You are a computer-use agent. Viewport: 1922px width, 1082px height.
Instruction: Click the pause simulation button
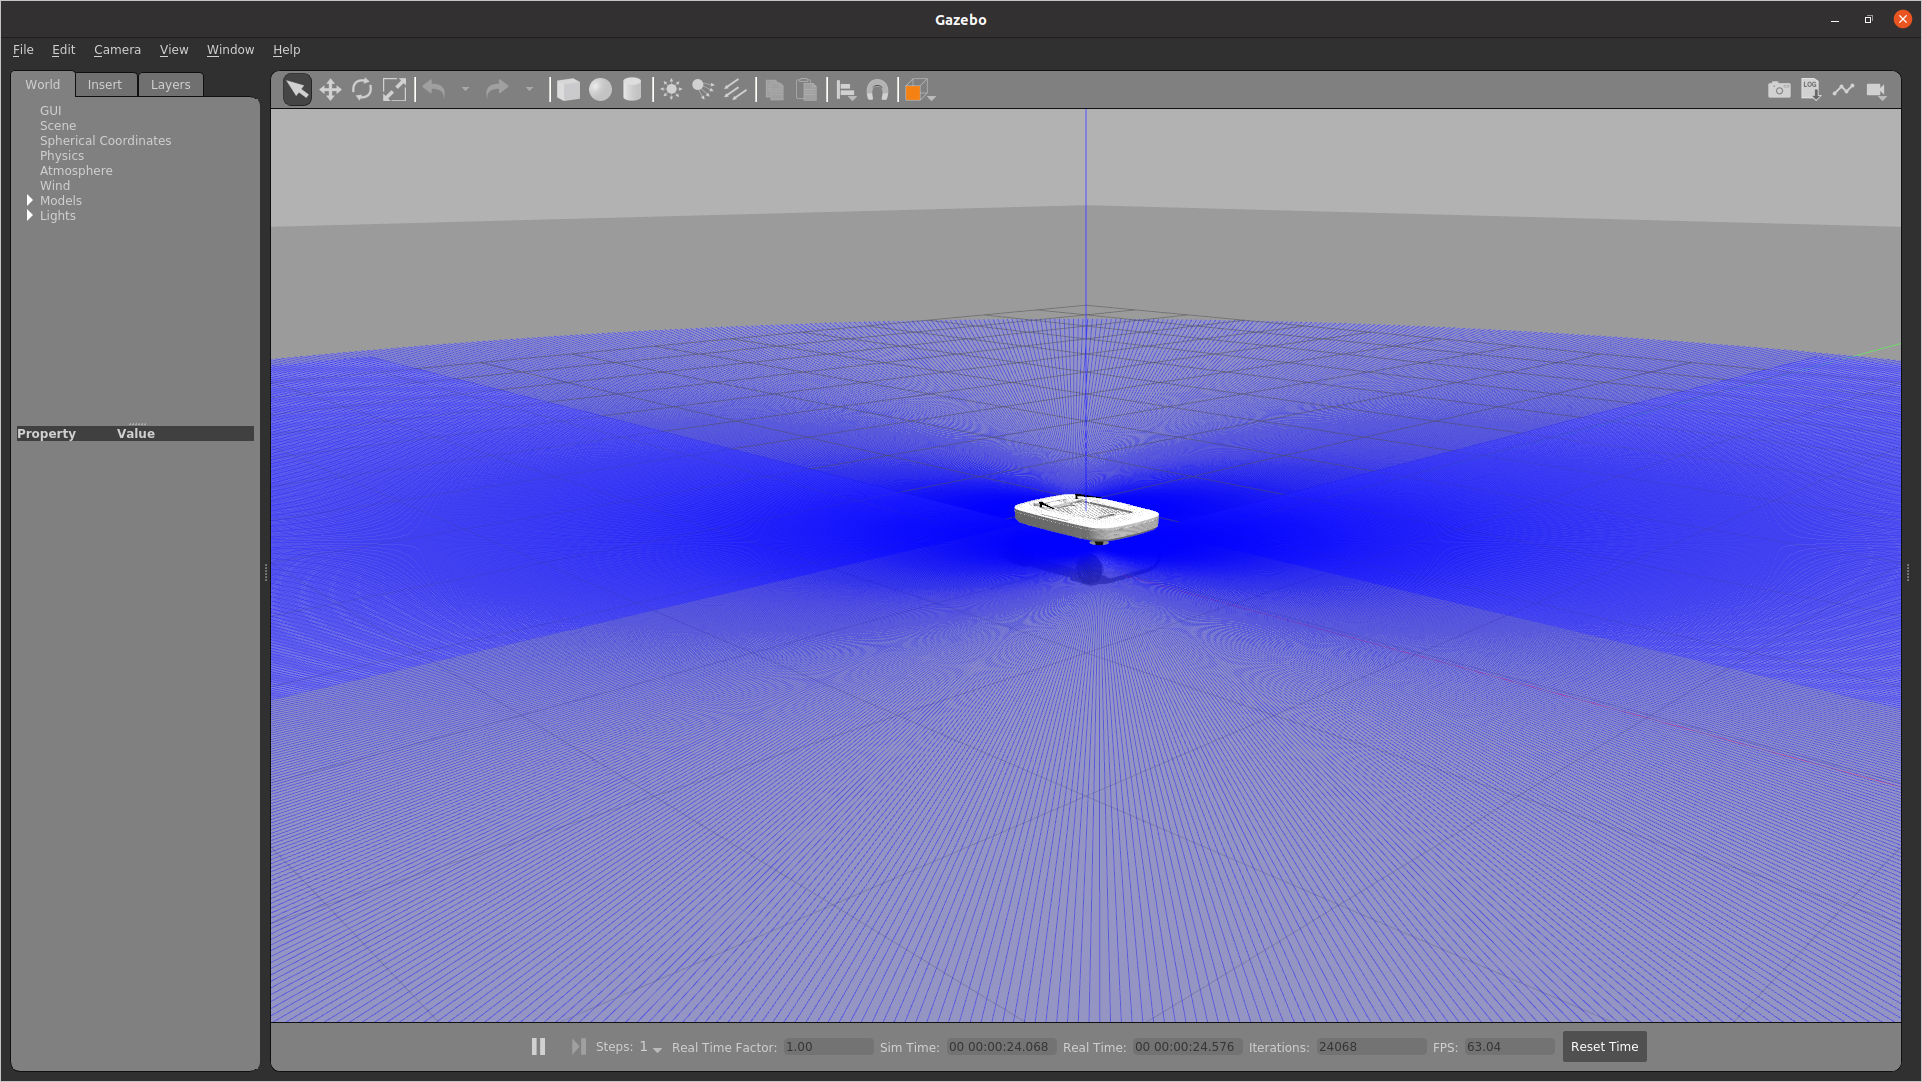[537, 1046]
